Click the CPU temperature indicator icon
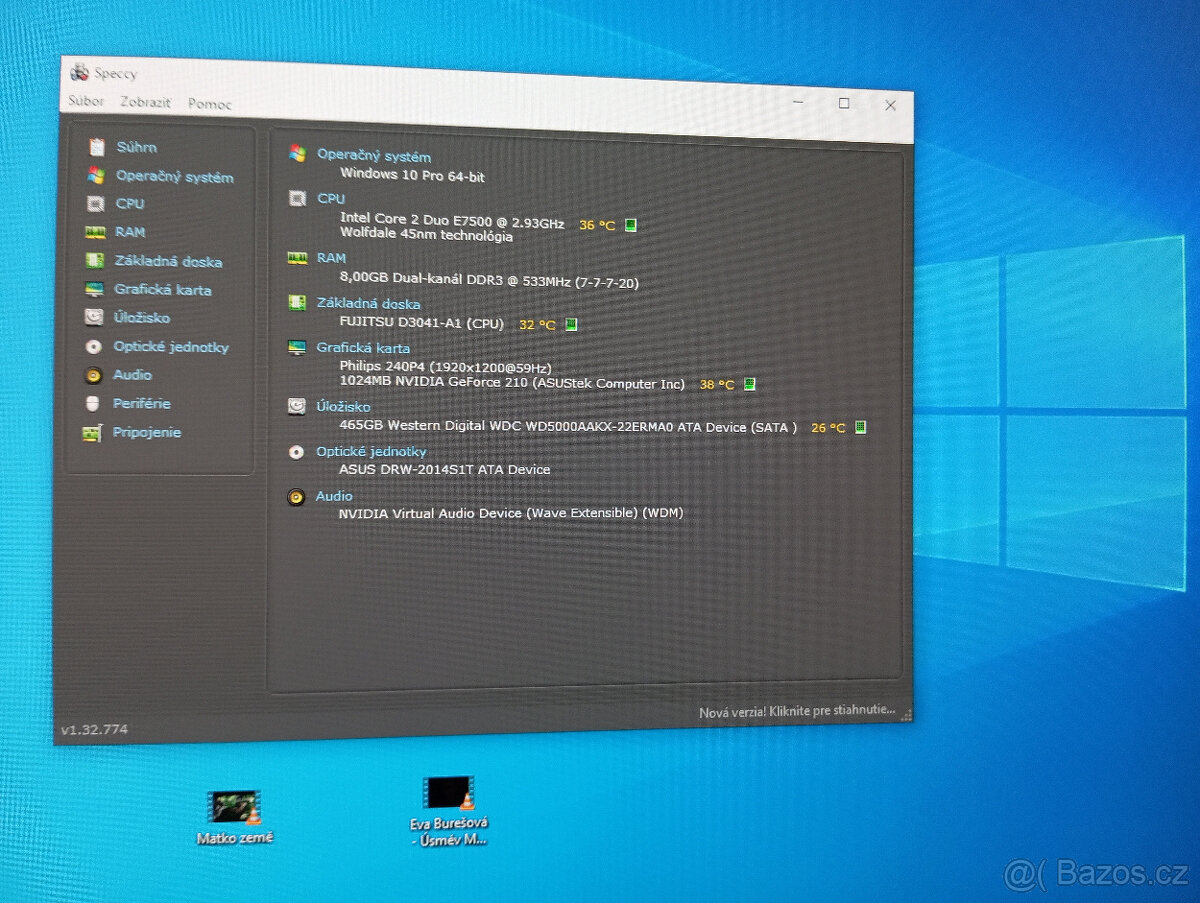1200x903 pixels. [631, 225]
